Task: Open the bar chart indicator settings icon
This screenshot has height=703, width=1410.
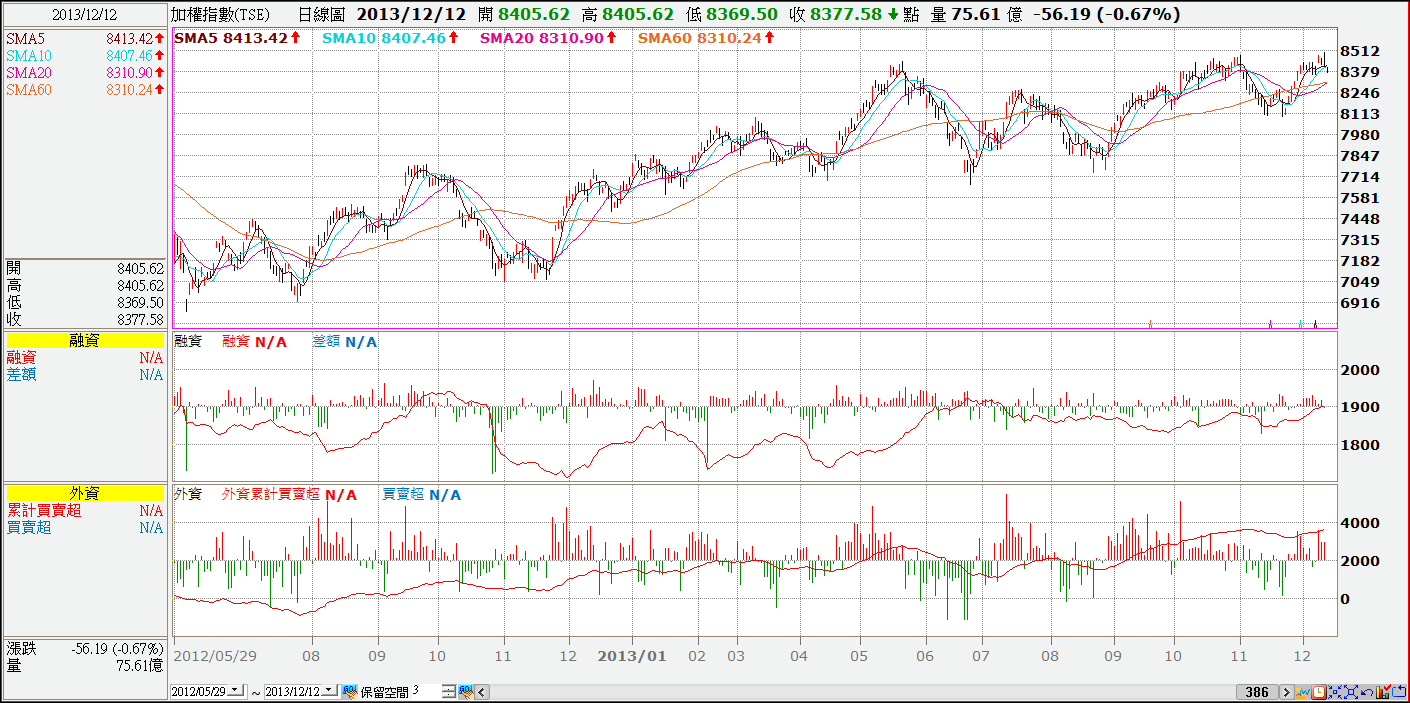Action: tap(1383, 692)
